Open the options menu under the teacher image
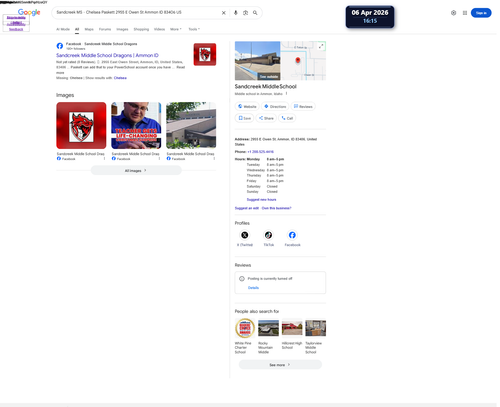Viewport: 500px width, 407px height. [x=159, y=159]
